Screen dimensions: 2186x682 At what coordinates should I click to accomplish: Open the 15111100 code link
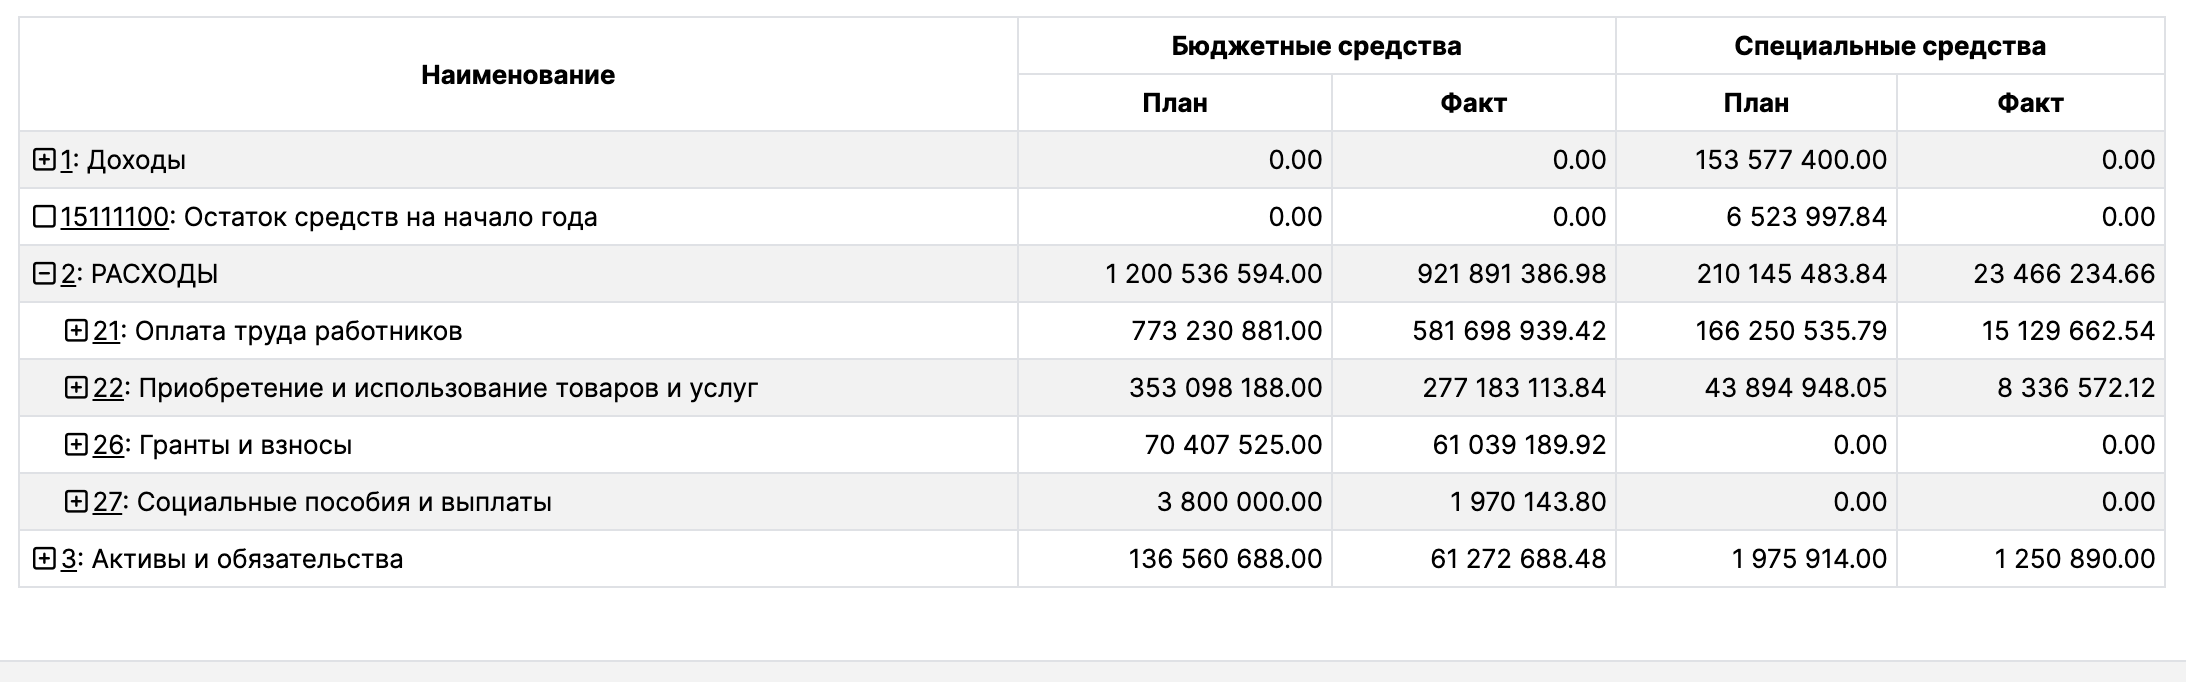pos(114,217)
